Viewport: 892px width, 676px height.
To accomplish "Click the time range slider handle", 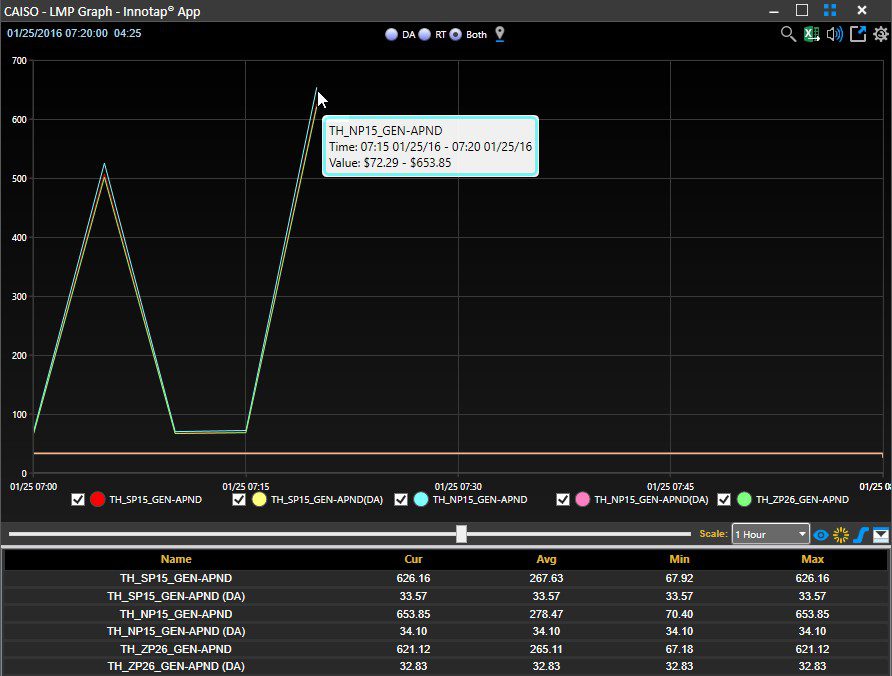I will click(x=461, y=534).
